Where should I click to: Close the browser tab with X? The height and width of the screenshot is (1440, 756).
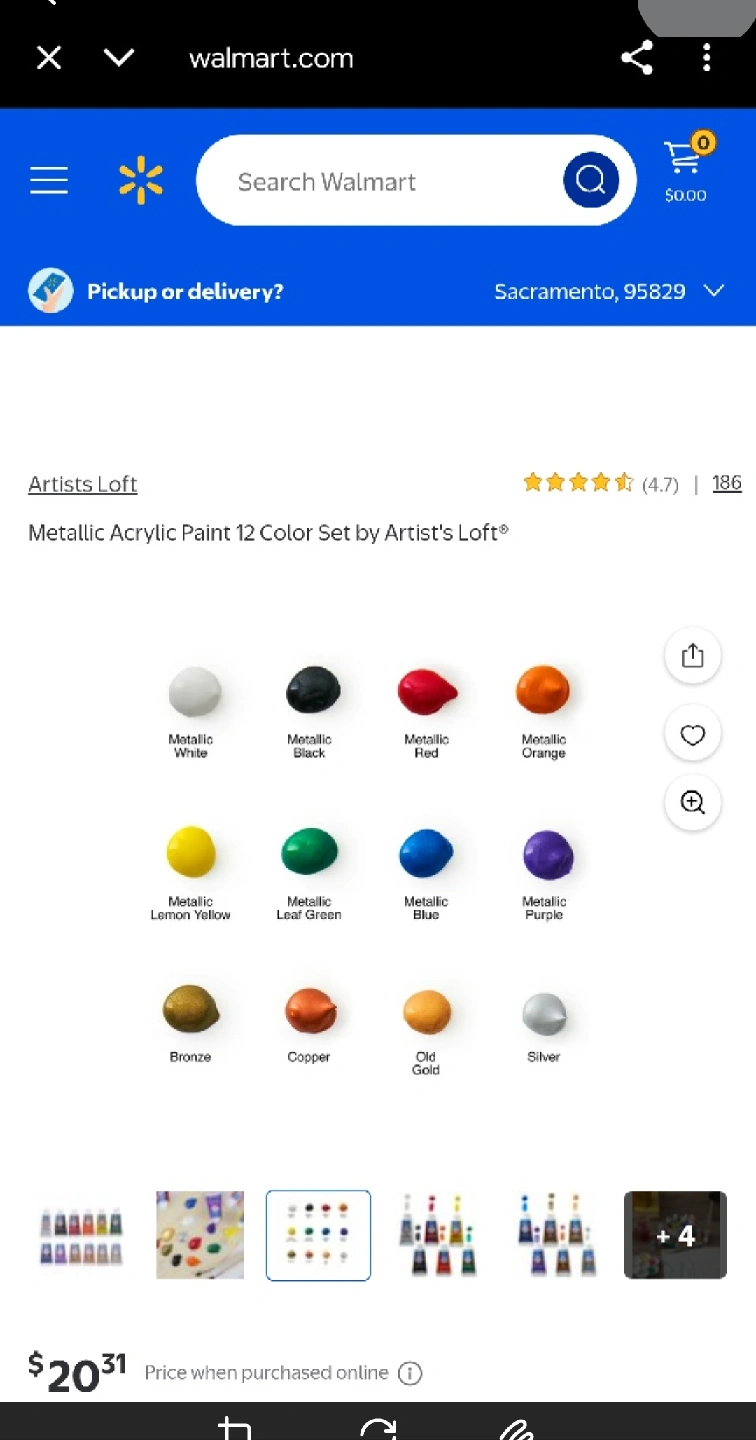click(49, 58)
